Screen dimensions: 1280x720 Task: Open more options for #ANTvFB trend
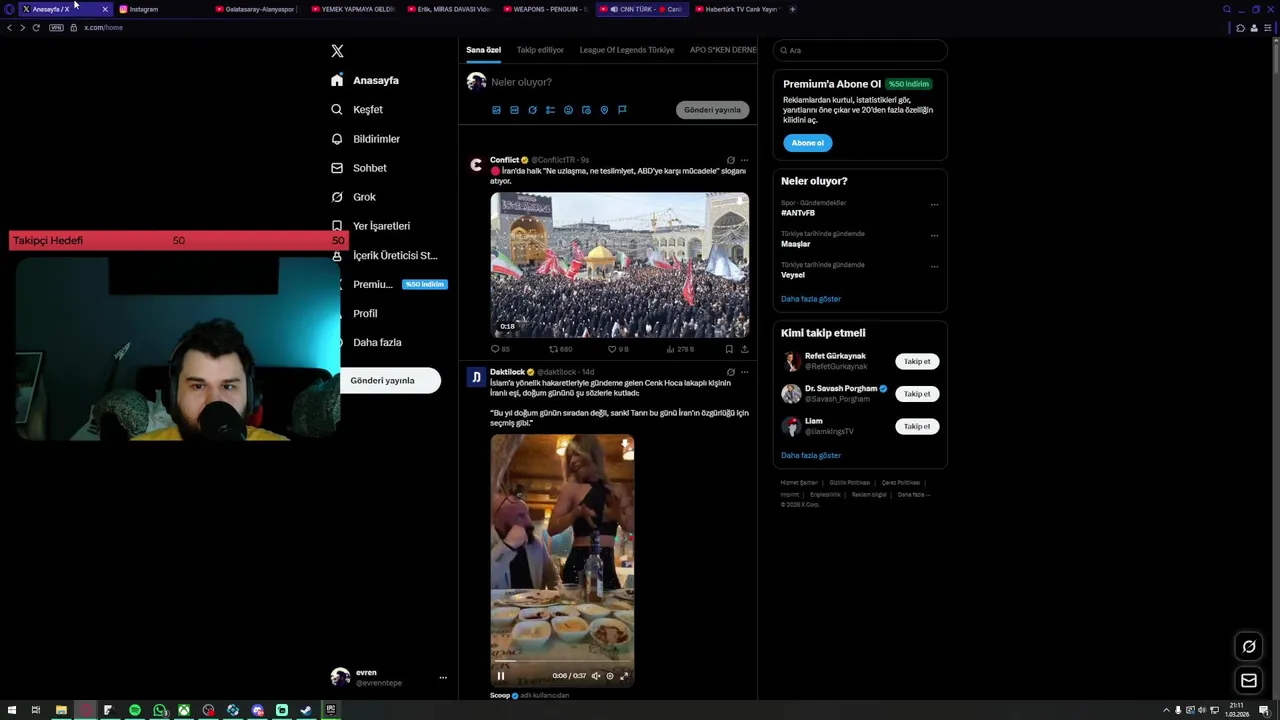[x=934, y=204]
